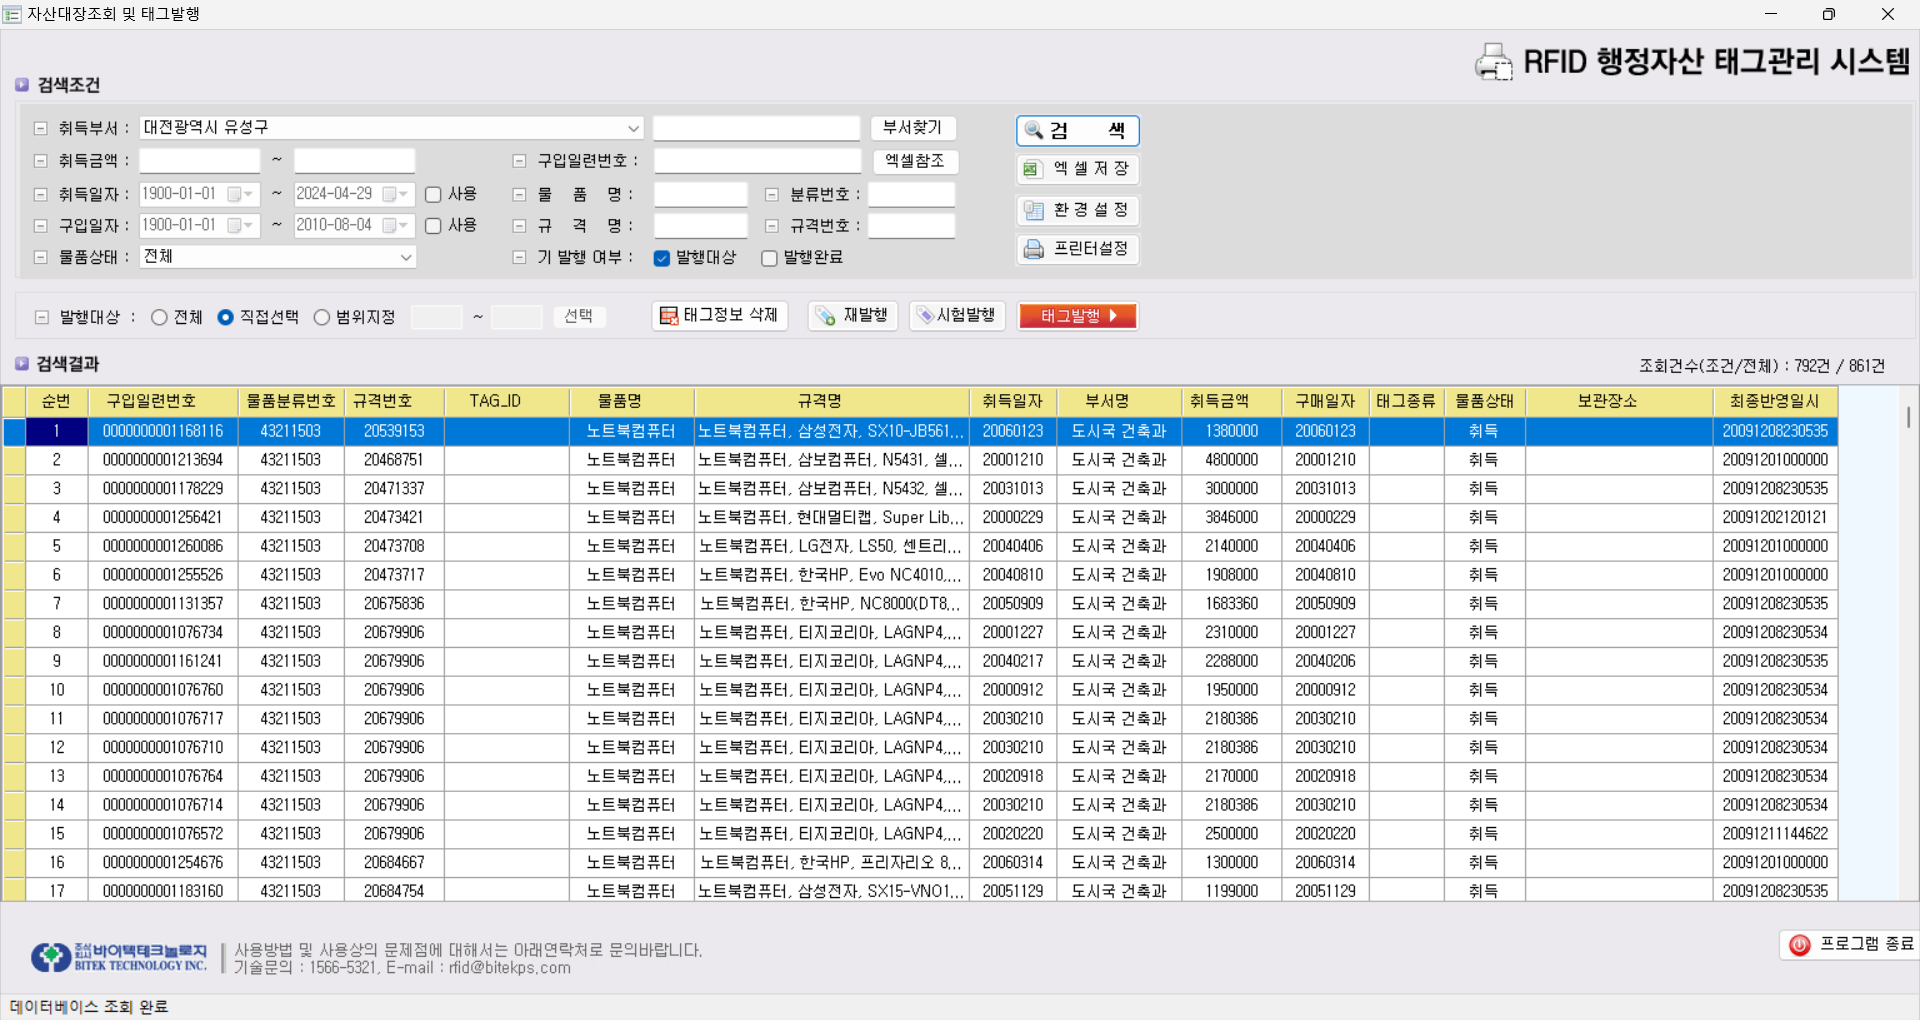Click the BITEK Technology logo
The height and width of the screenshot is (1020, 1920).
click(x=119, y=957)
